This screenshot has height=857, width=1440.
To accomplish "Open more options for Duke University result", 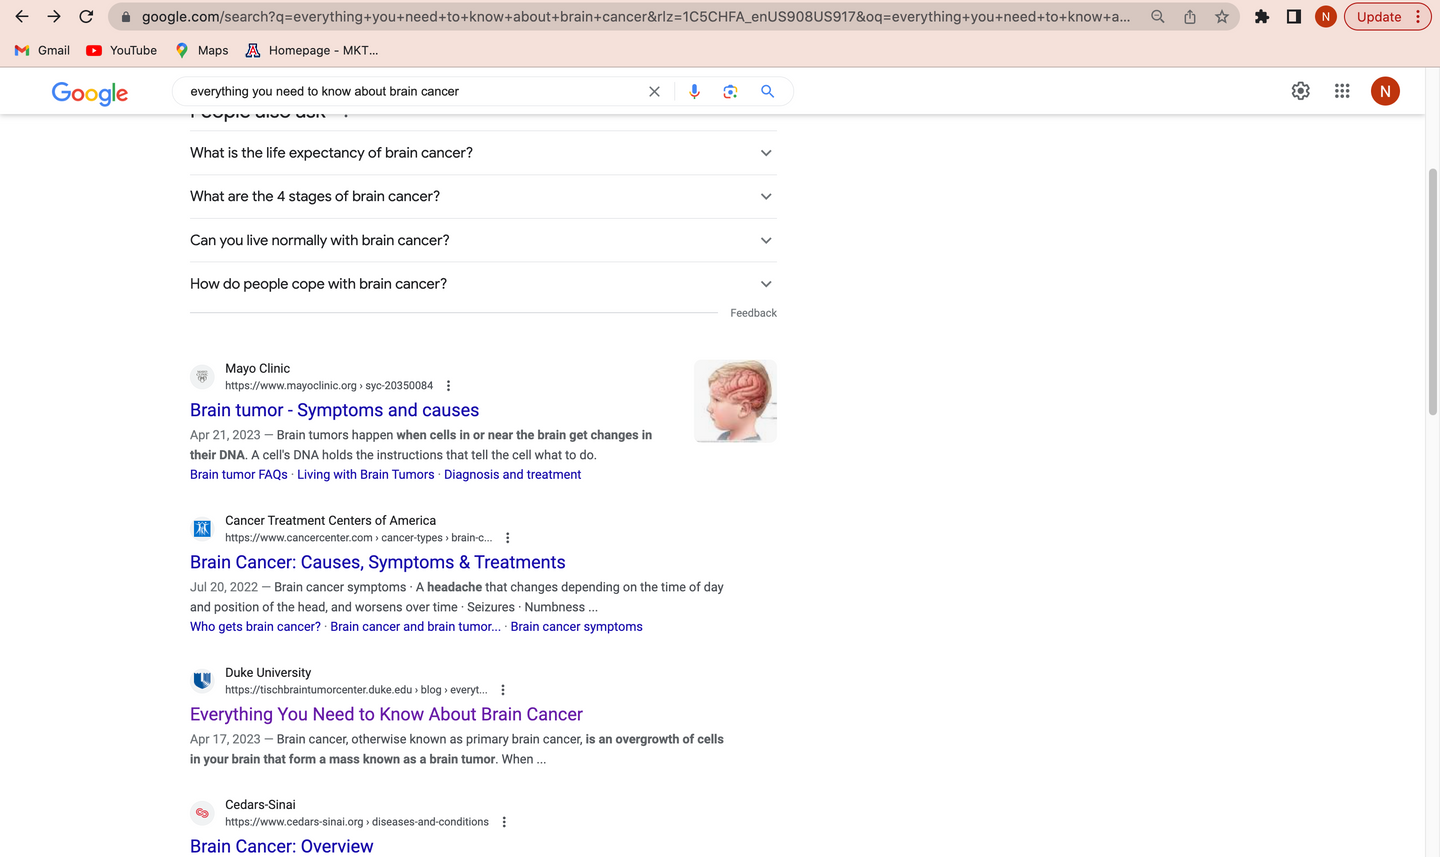I will pyautogui.click(x=503, y=690).
